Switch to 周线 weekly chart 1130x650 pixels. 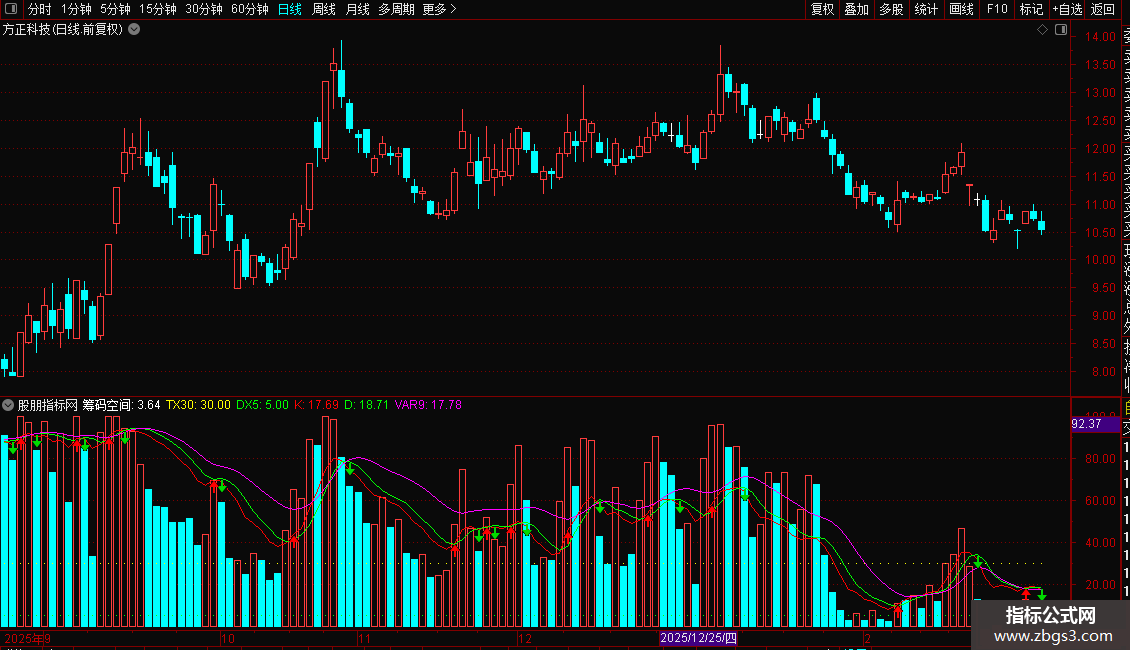pyautogui.click(x=324, y=9)
